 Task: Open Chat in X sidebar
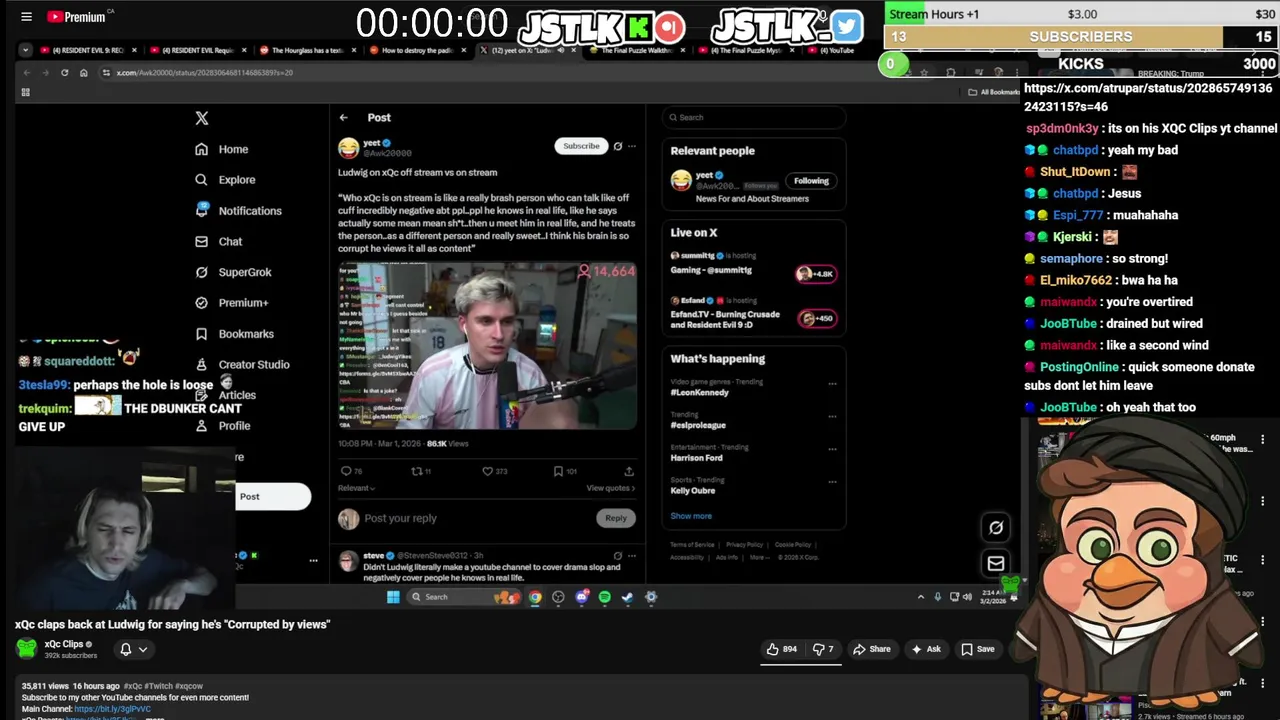click(x=219, y=241)
